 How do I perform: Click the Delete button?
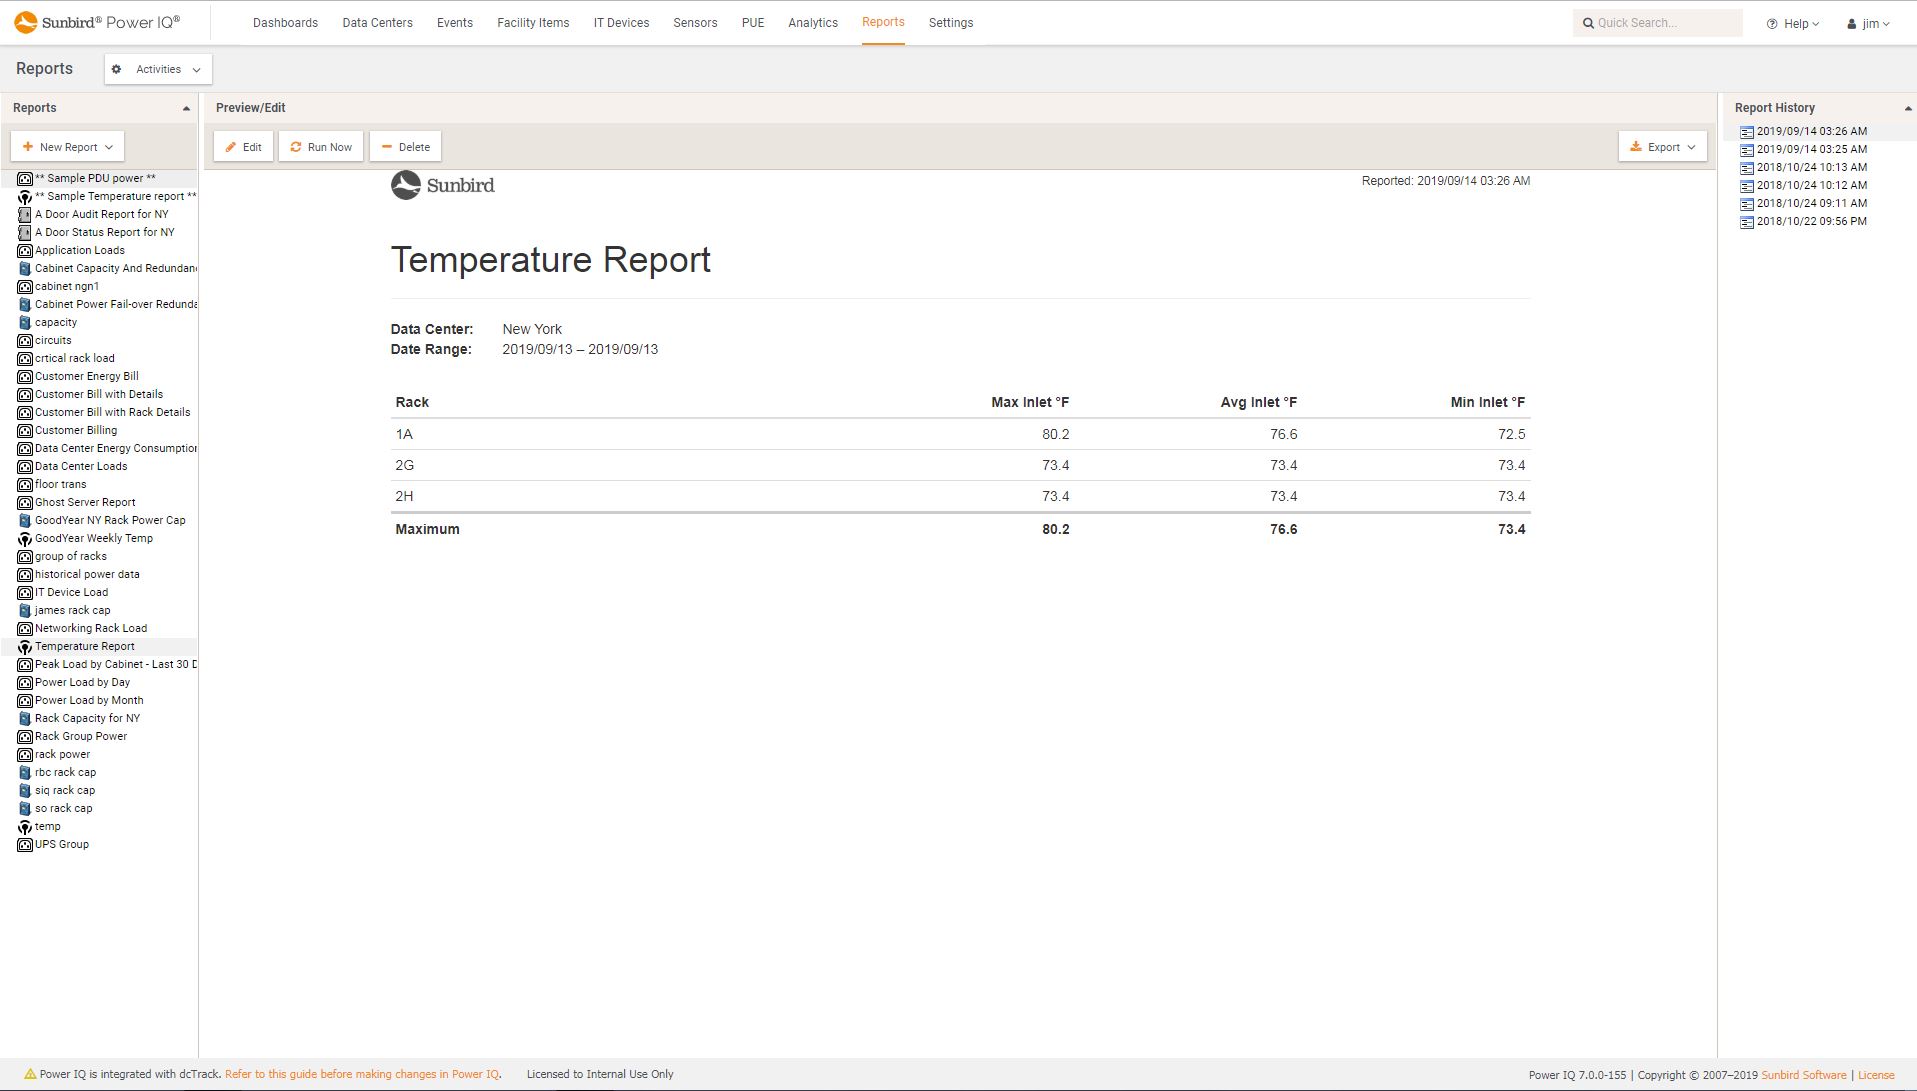click(x=405, y=146)
